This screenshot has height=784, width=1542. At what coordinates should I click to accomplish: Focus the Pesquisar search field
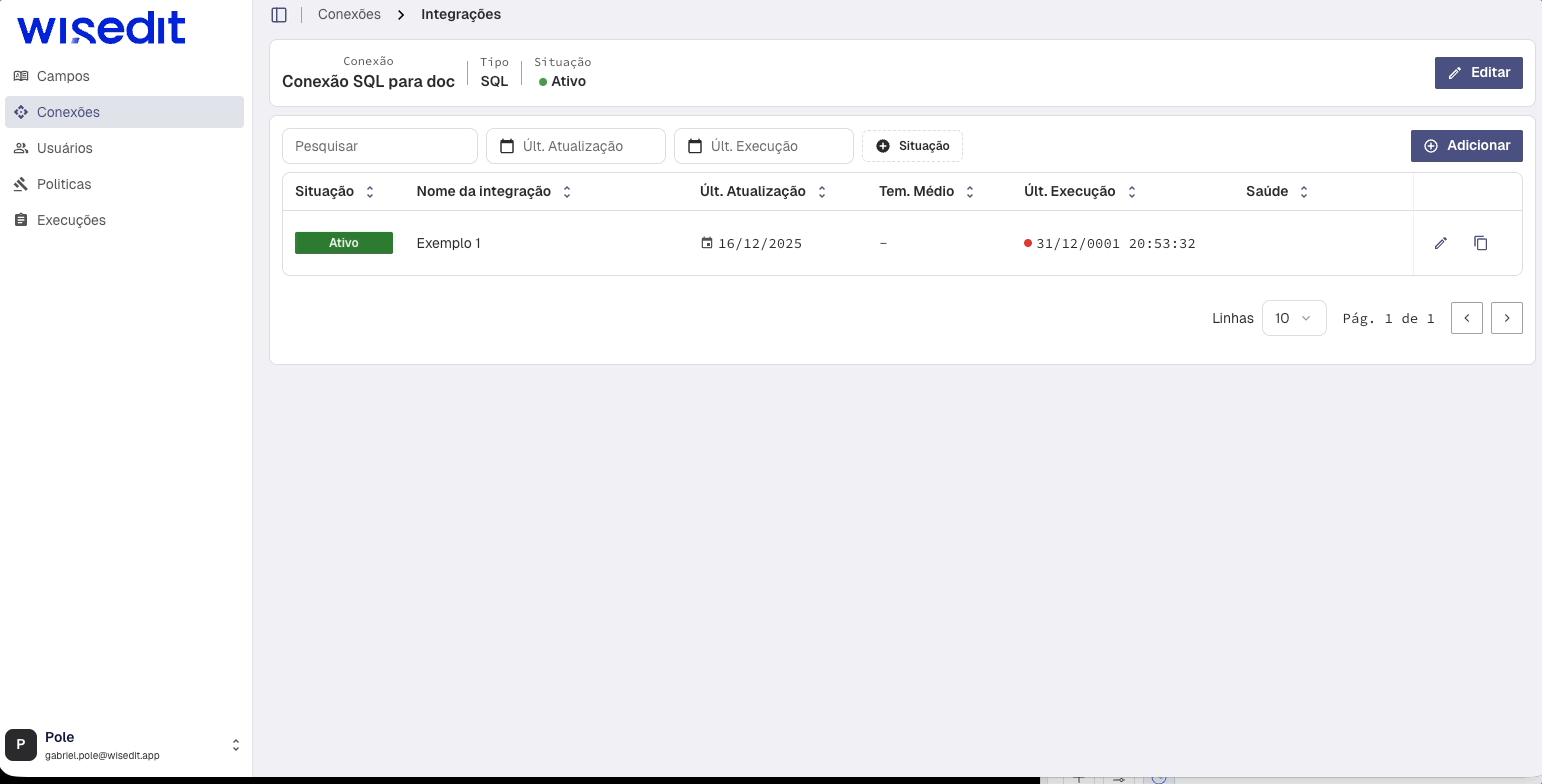(380, 146)
